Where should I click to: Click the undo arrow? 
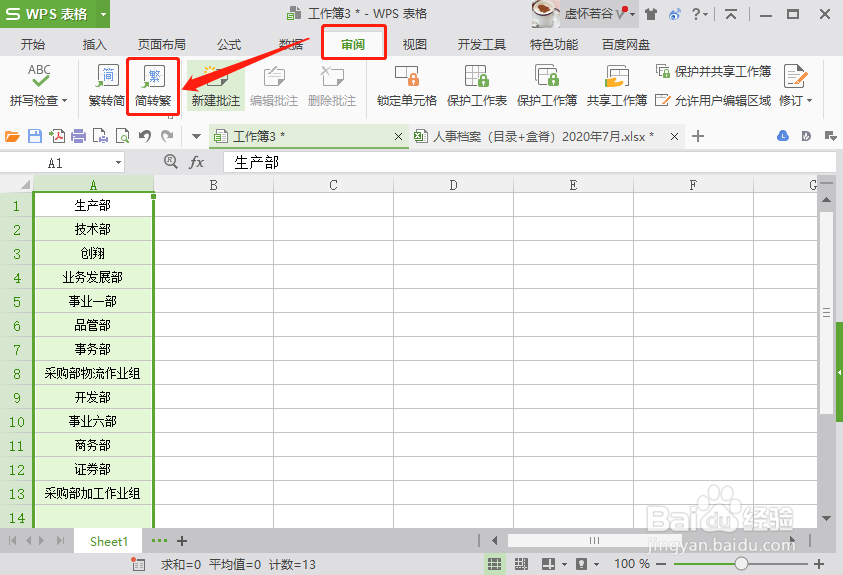coord(145,136)
